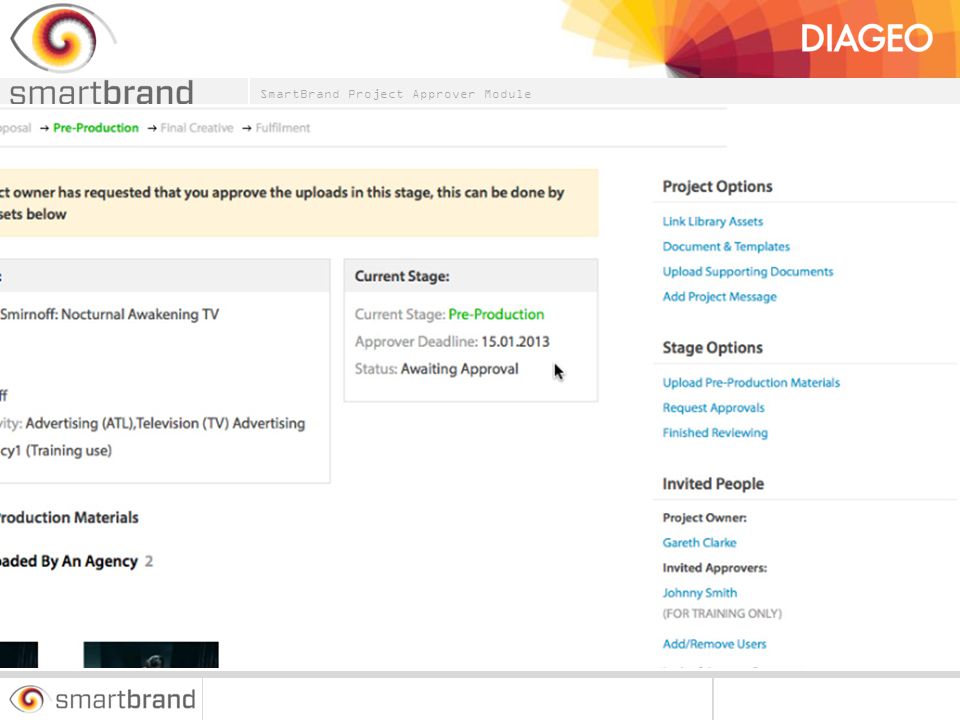Click the Smirnoff: Nocturnal Awakening TV project name
Viewport: 960px width, 720px height.
point(110,315)
